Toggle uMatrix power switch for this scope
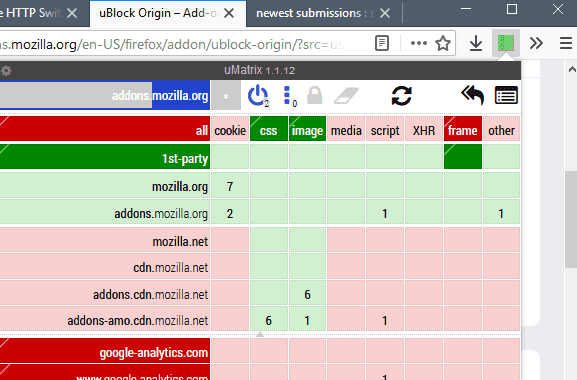Image resolution: width=577 pixels, height=380 pixels. [258, 96]
